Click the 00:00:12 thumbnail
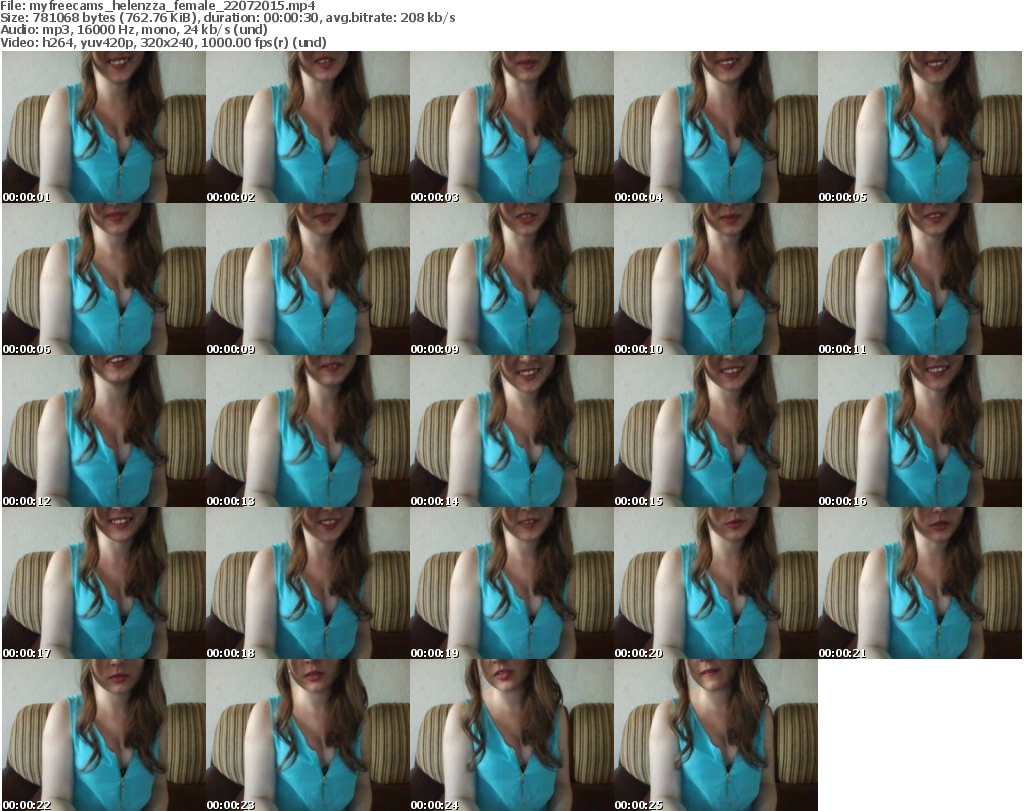Image resolution: width=1024 pixels, height=811 pixels. tap(104, 431)
